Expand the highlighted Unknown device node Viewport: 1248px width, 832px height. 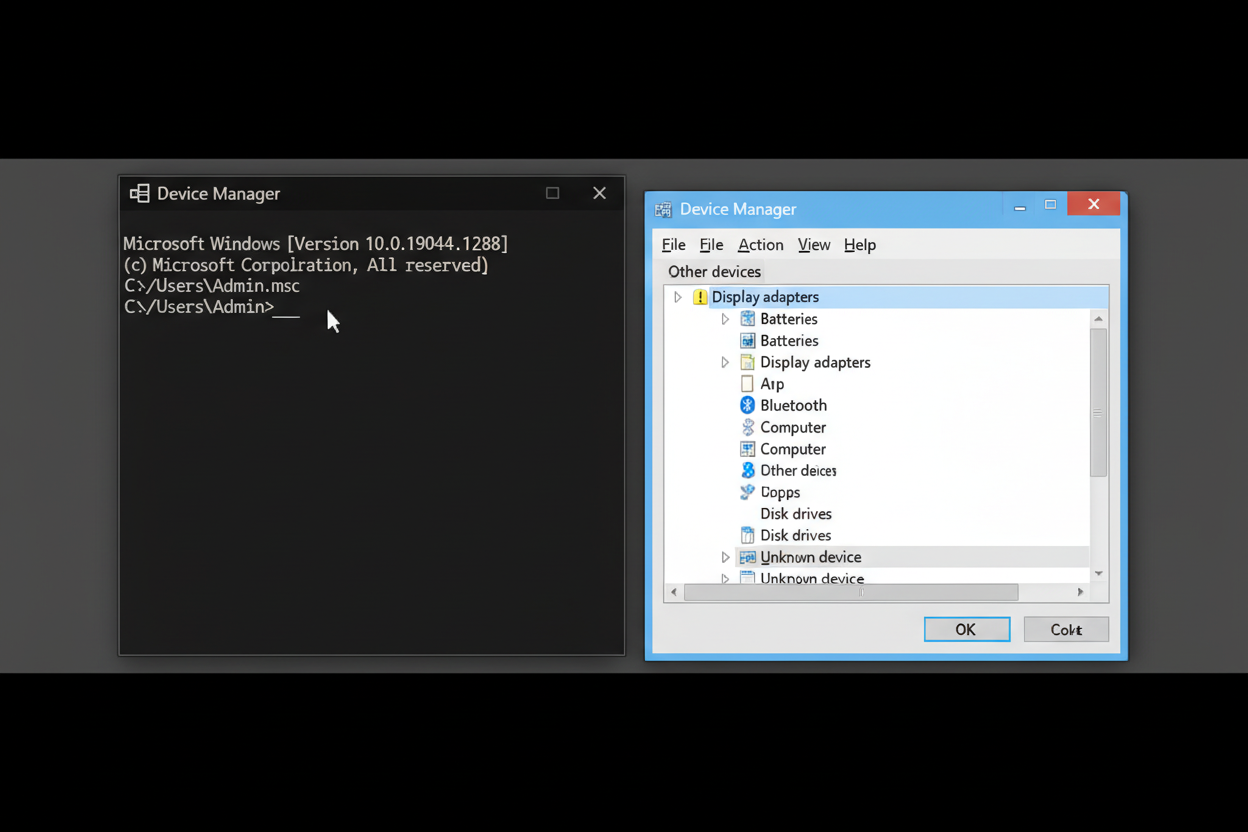tap(725, 557)
